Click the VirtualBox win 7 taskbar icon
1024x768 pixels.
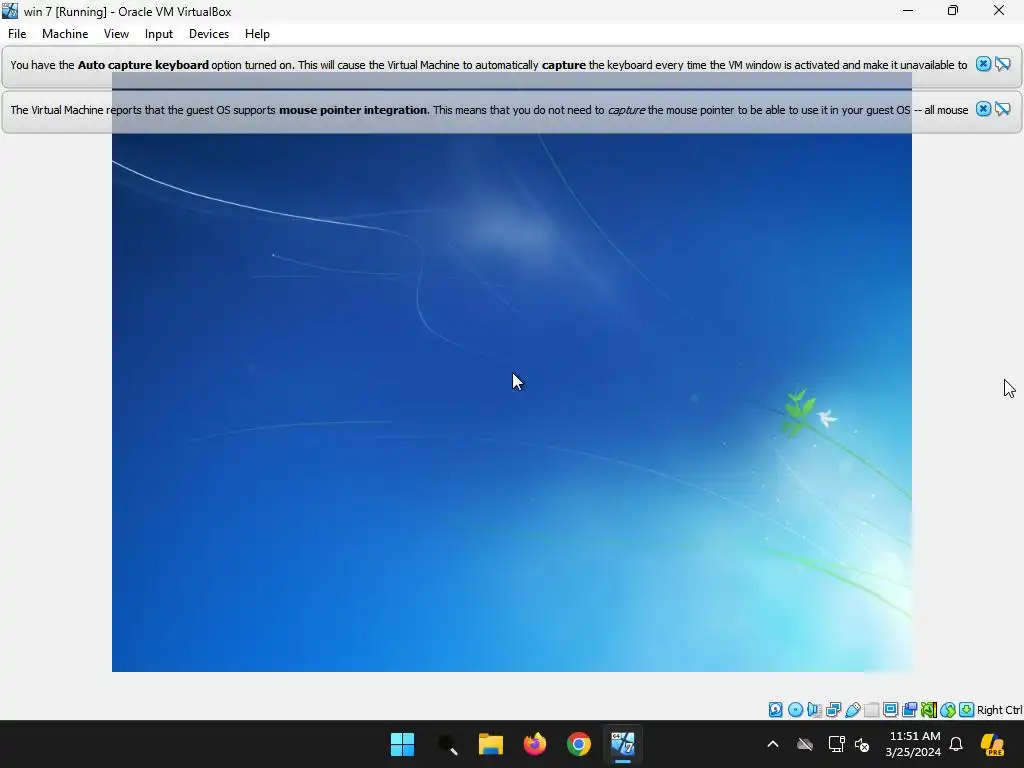[x=622, y=744]
